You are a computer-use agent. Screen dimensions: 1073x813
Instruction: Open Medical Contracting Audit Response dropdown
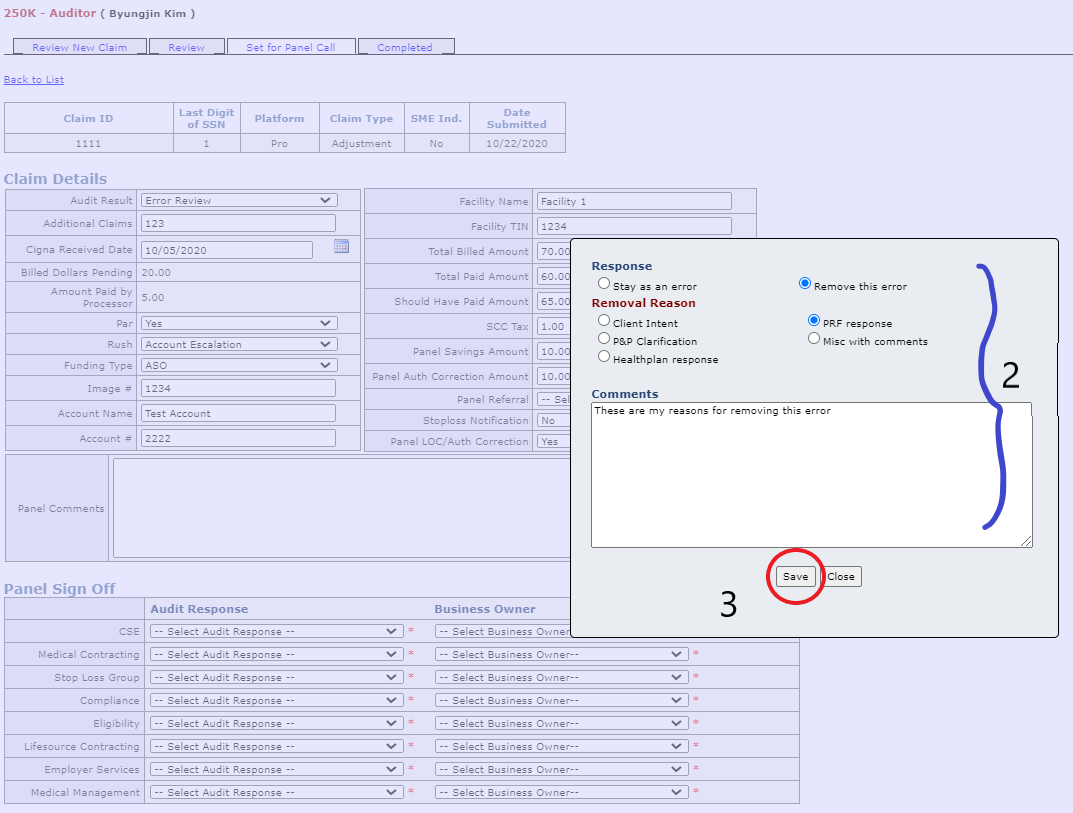click(276, 654)
